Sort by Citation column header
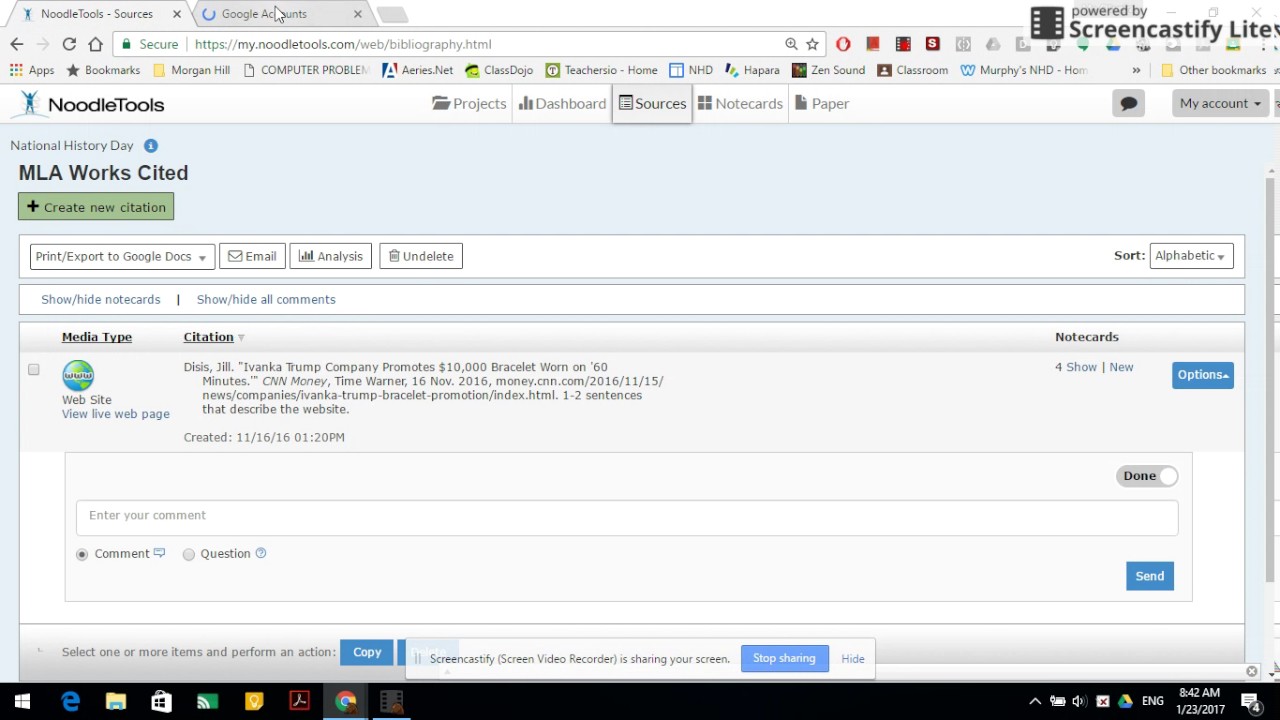Screen dimensions: 1280x720 [208, 337]
